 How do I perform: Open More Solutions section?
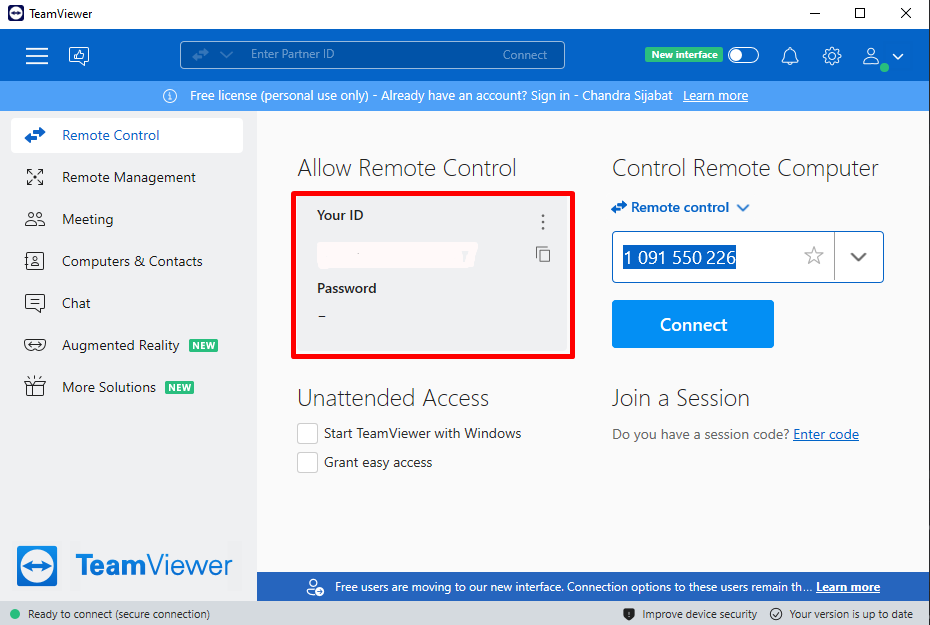coord(127,387)
